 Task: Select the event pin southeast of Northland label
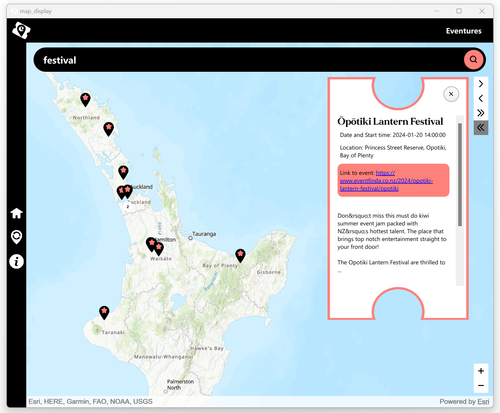click(108, 129)
